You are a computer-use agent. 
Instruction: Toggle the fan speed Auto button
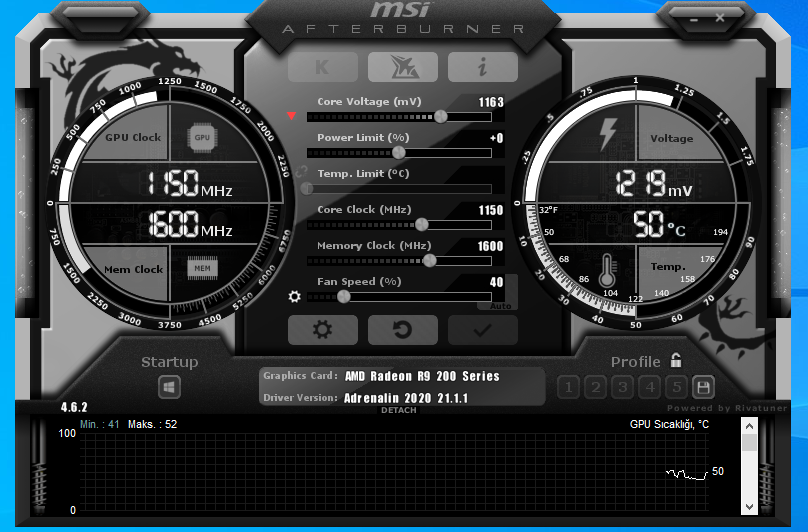tap(500, 306)
